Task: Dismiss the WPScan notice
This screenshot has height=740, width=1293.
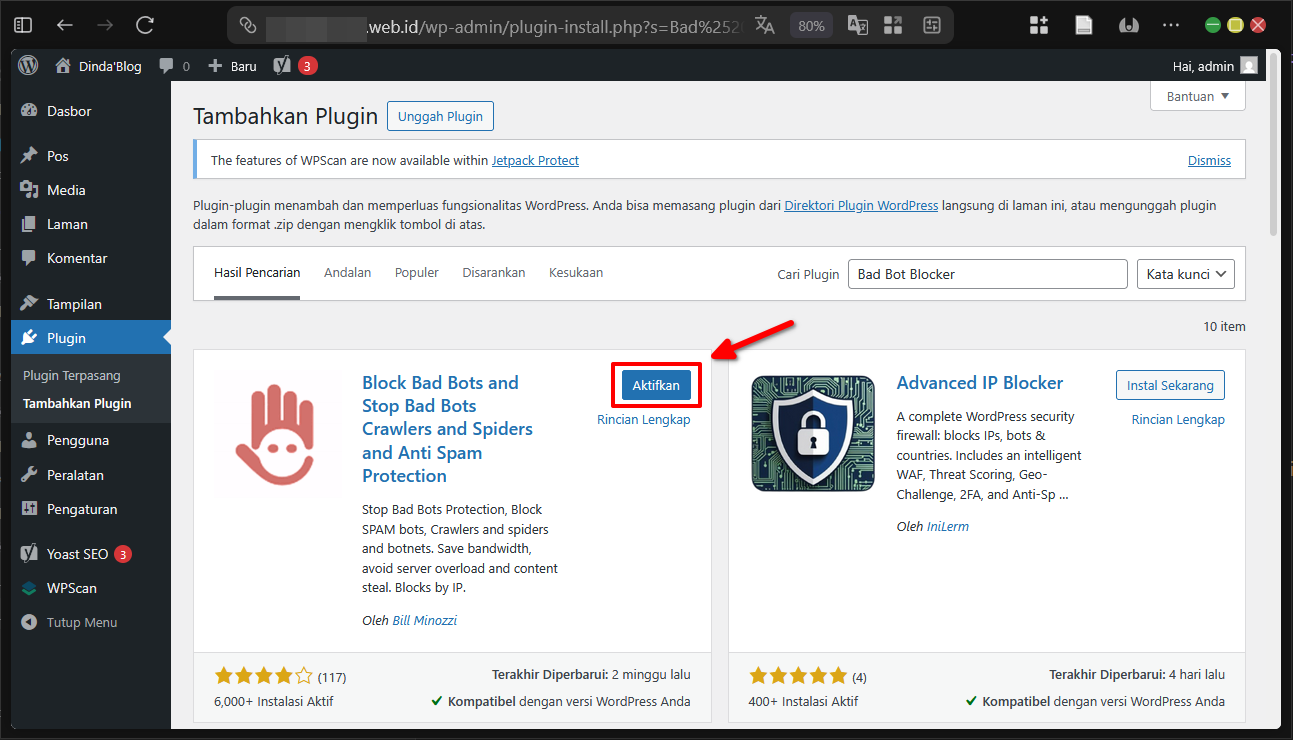Action: tap(1209, 160)
